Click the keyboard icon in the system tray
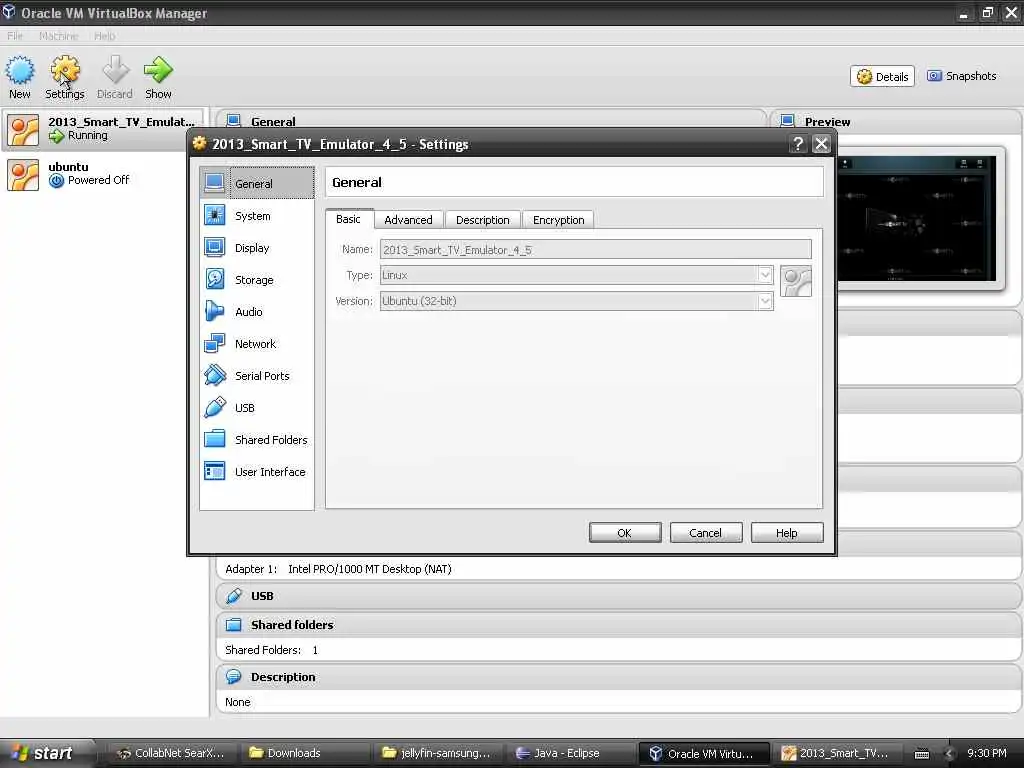The width and height of the screenshot is (1024, 768). 922,754
